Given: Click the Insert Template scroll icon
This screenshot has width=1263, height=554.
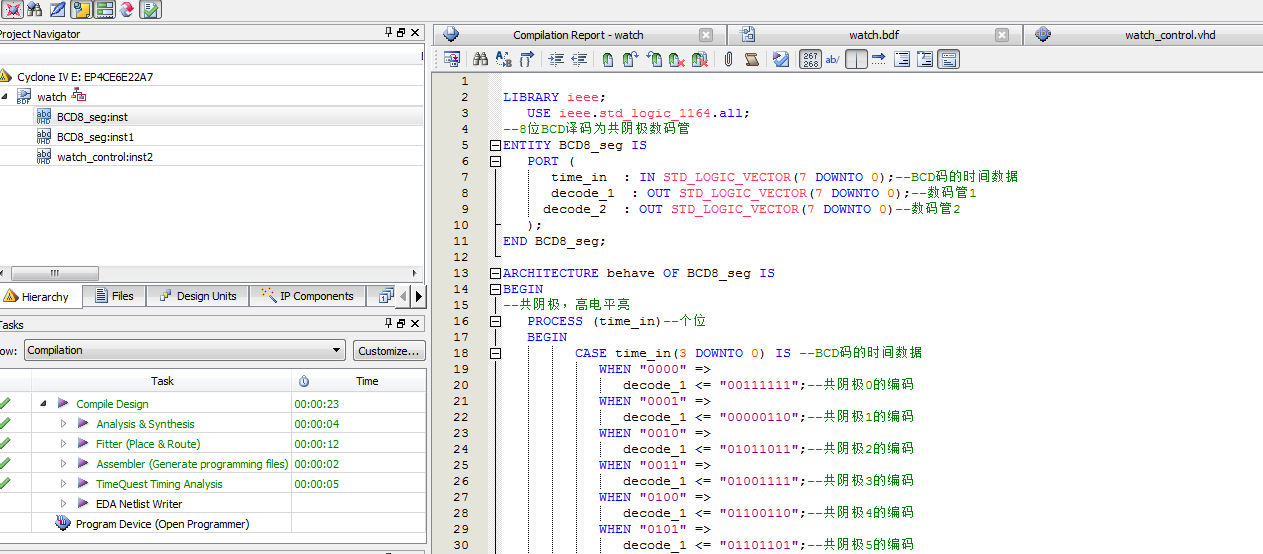Looking at the screenshot, I should tap(752, 60).
